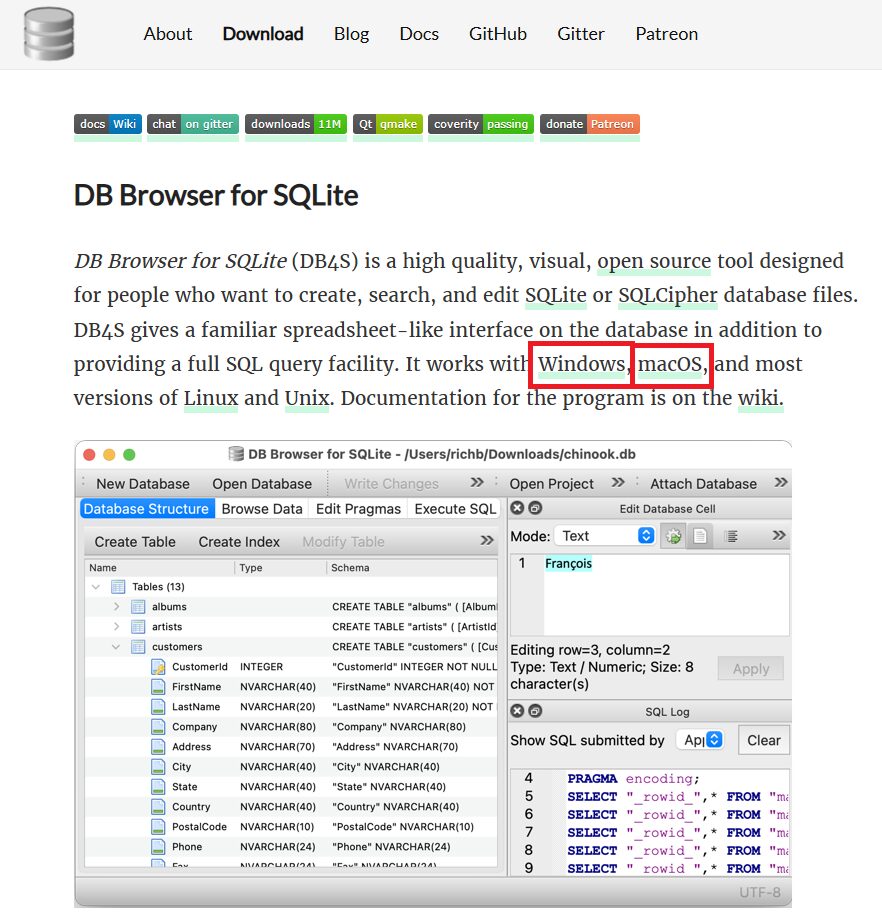Click the docs Wiki badge
Viewport: 882px width, 924px height.
(108, 124)
